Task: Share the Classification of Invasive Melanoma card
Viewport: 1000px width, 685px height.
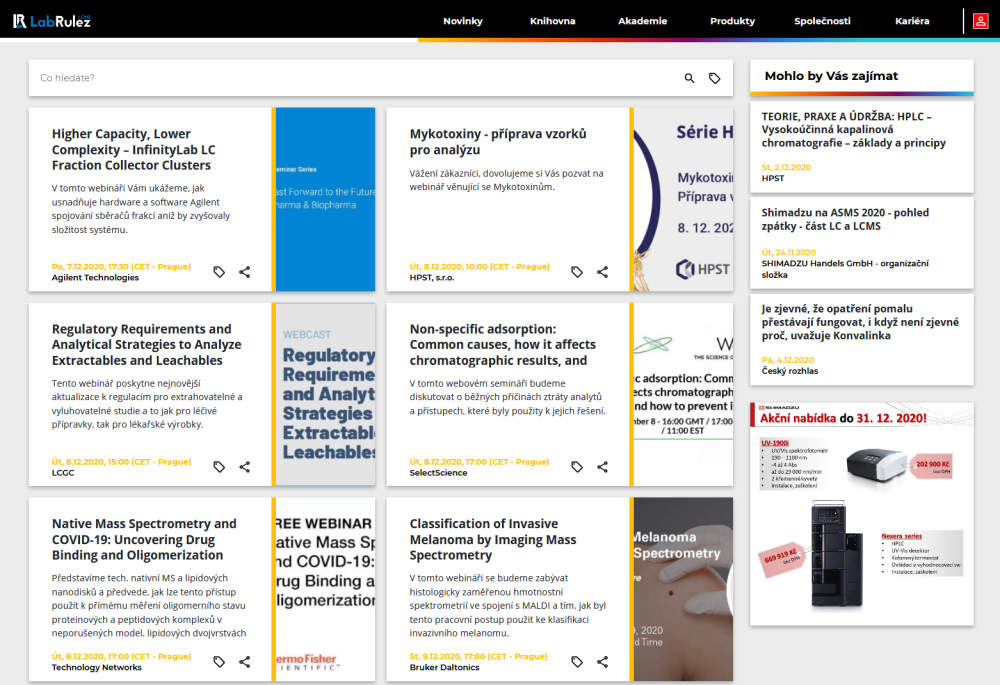Action: (x=602, y=661)
